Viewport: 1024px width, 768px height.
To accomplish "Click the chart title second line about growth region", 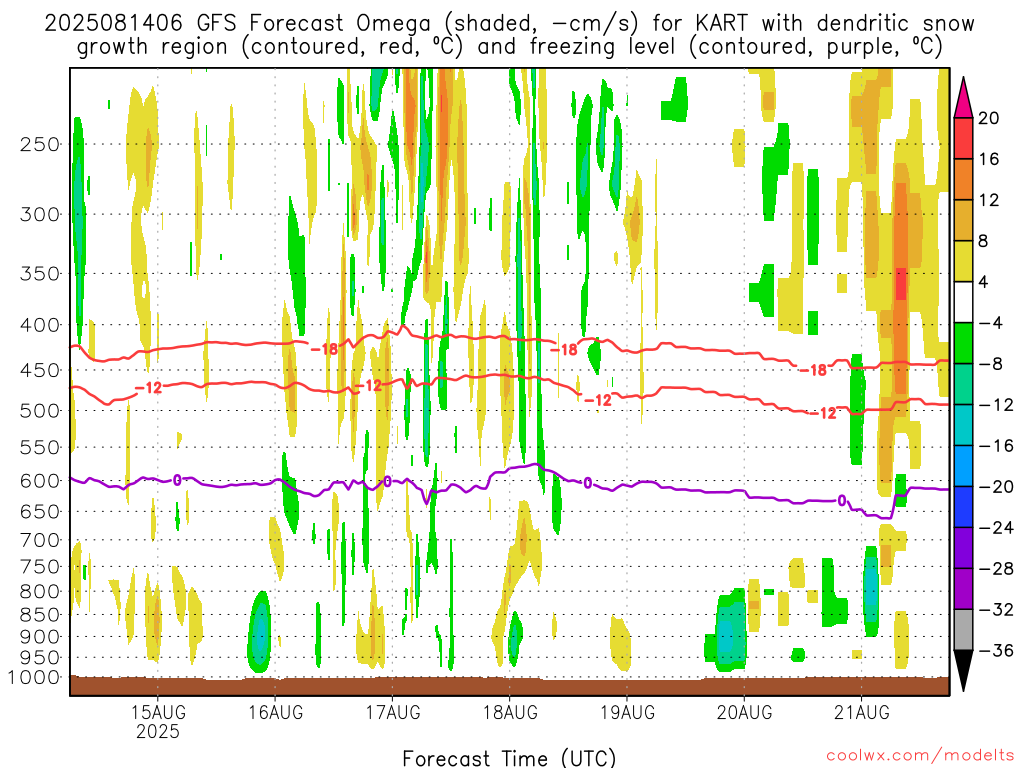I will (x=509, y=47).
